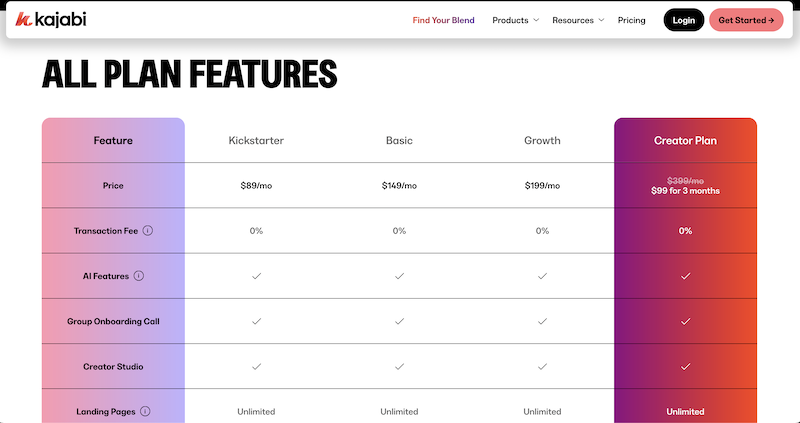800x423 pixels.
Task: Select the Creator Plan column header
Action: (x=685, y=140)
